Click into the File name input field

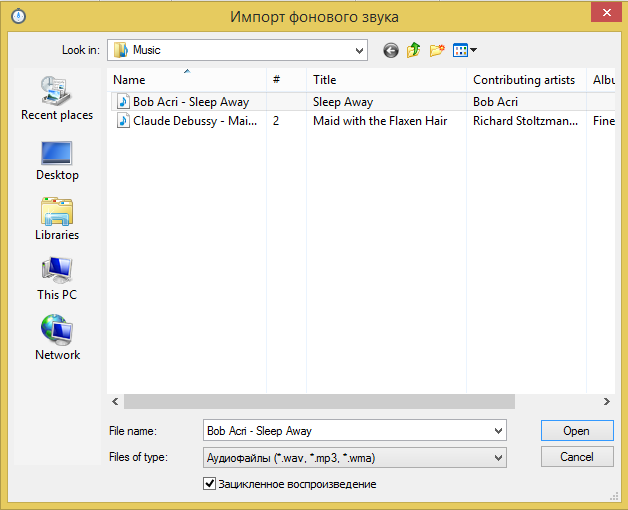point(347,431)
